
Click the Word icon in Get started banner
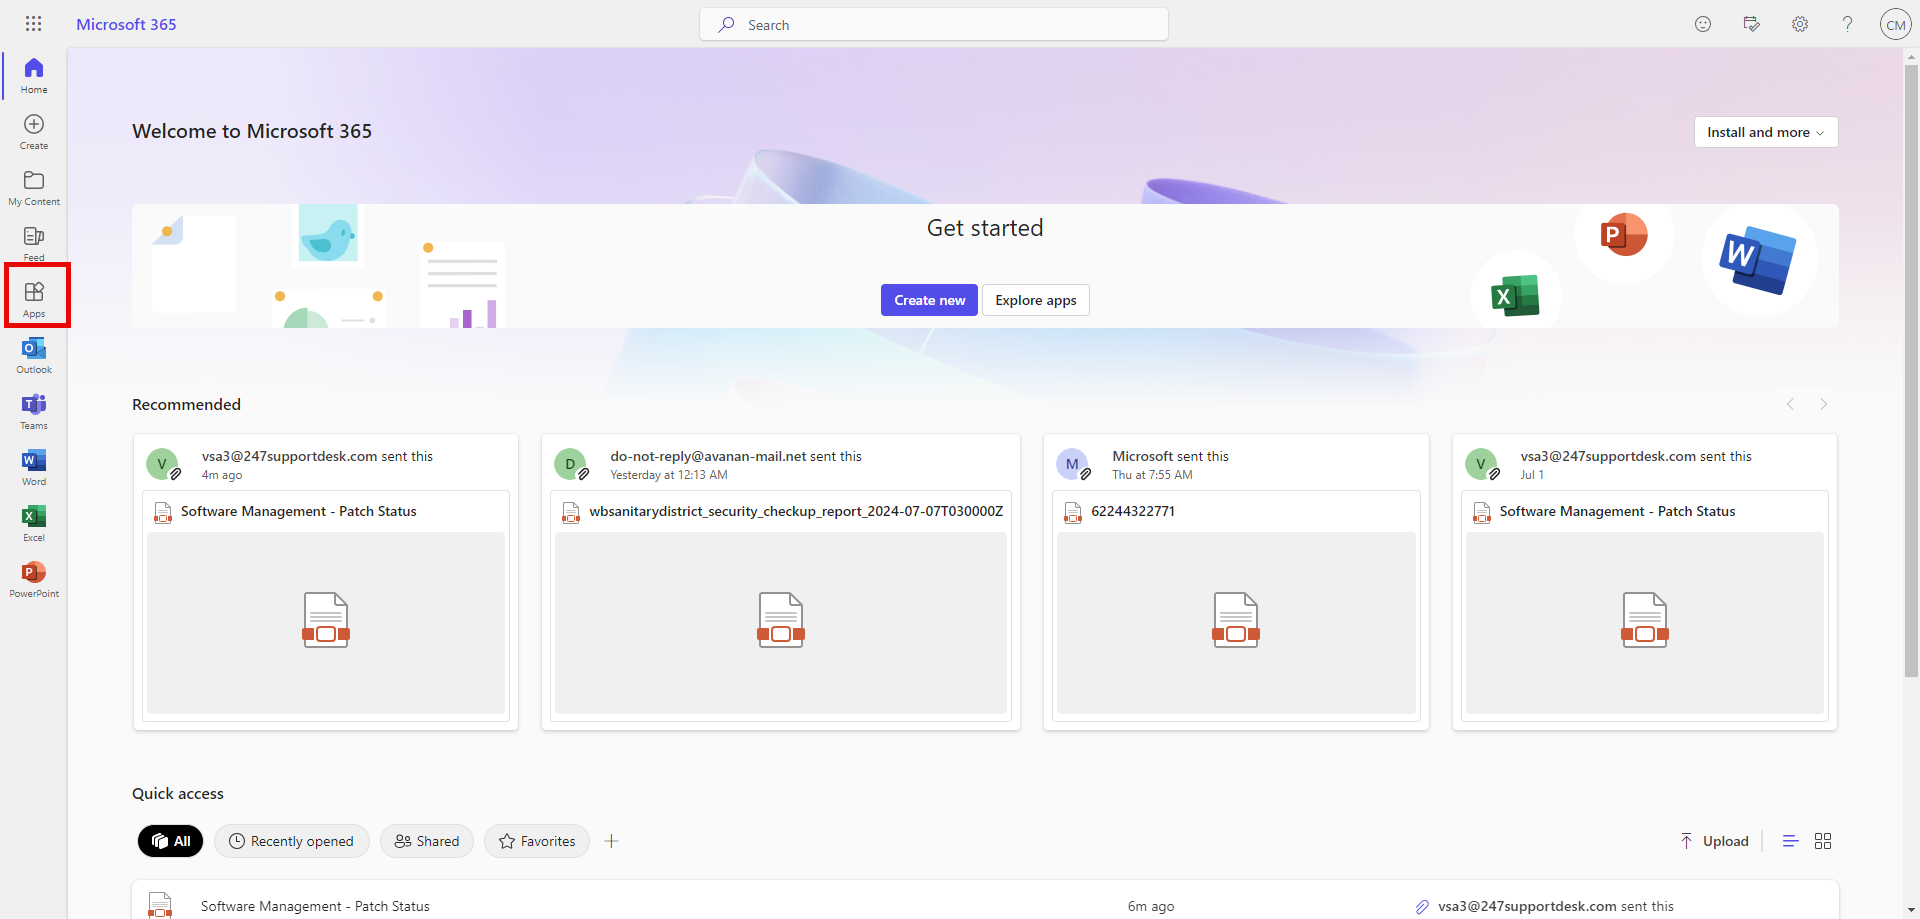click(x=1758, y=260)
